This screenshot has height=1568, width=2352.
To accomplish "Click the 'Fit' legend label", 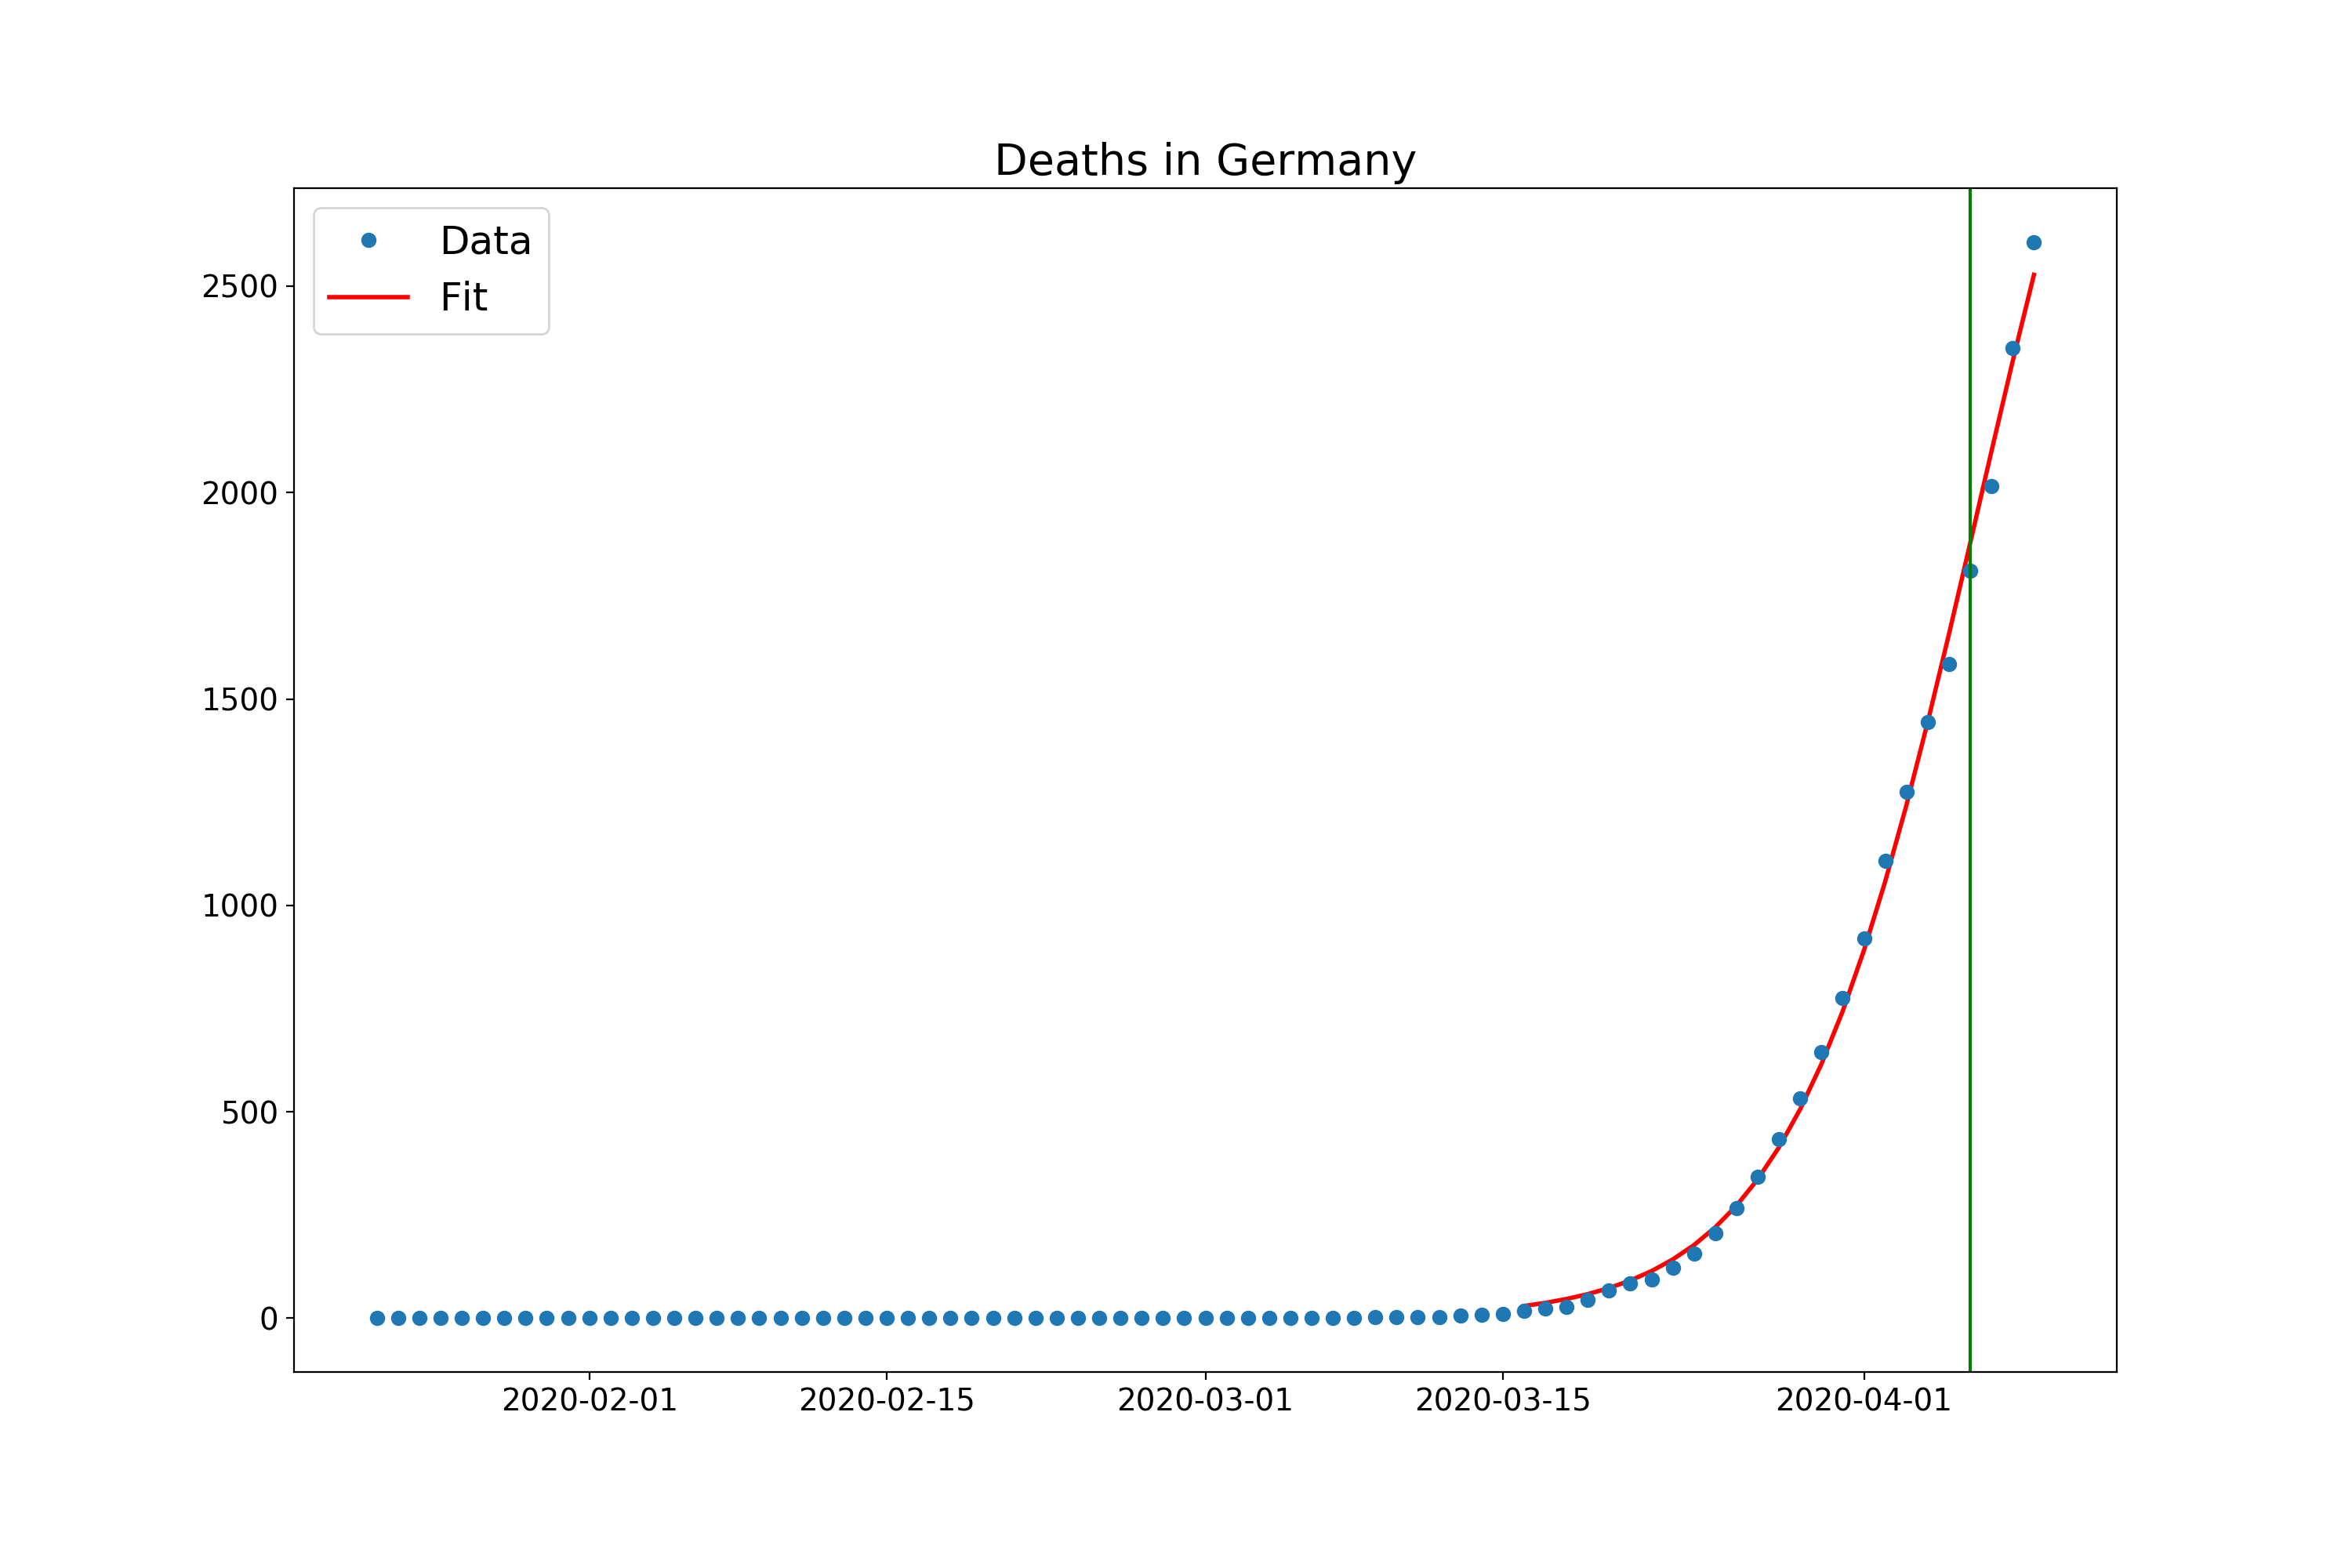I will (463, 297).
